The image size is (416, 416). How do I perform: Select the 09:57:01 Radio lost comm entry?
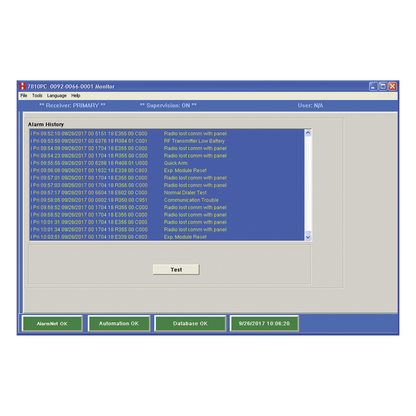(167, 178)
